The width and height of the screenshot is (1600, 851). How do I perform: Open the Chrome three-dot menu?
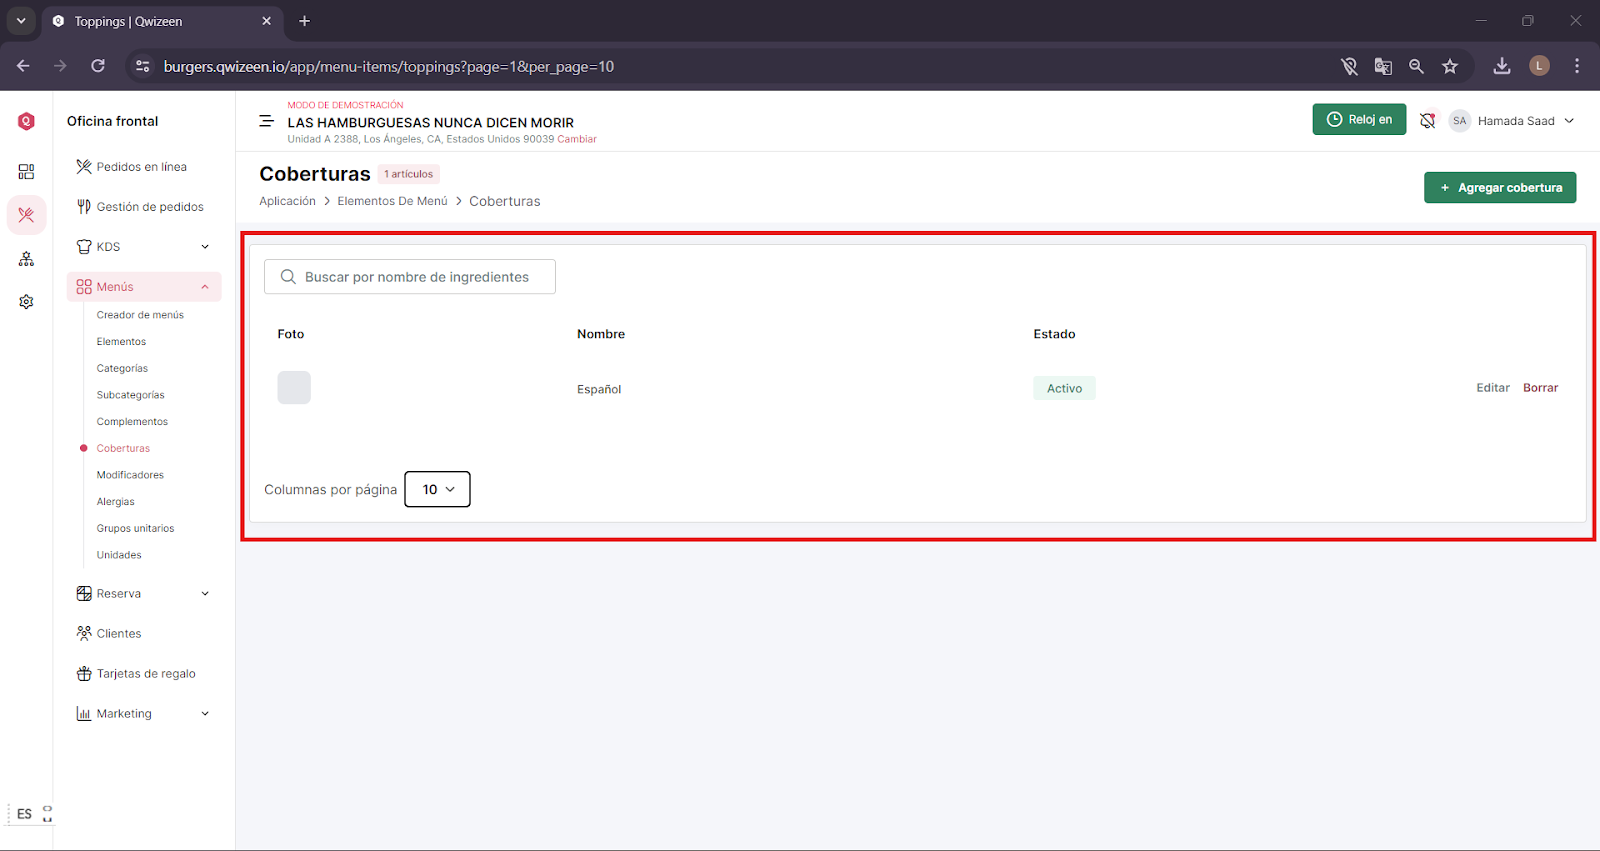[x=1577, y=66]
